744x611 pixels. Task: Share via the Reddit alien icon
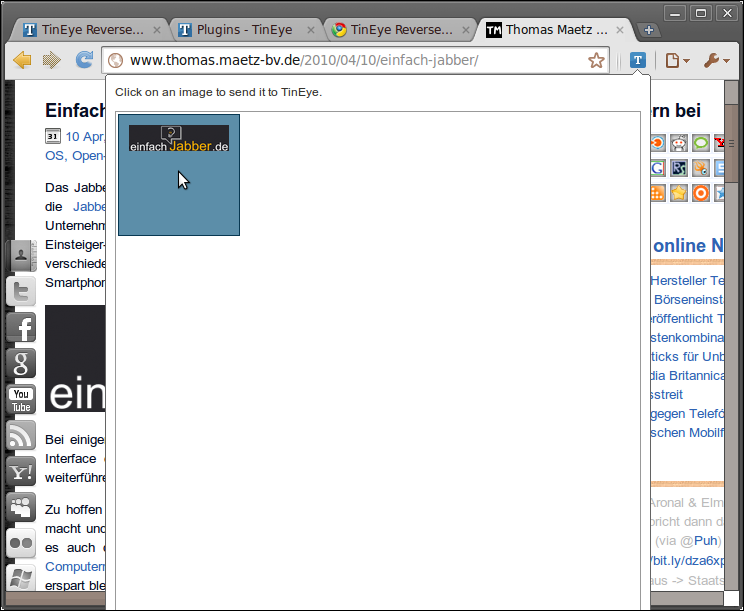(679, 143)
